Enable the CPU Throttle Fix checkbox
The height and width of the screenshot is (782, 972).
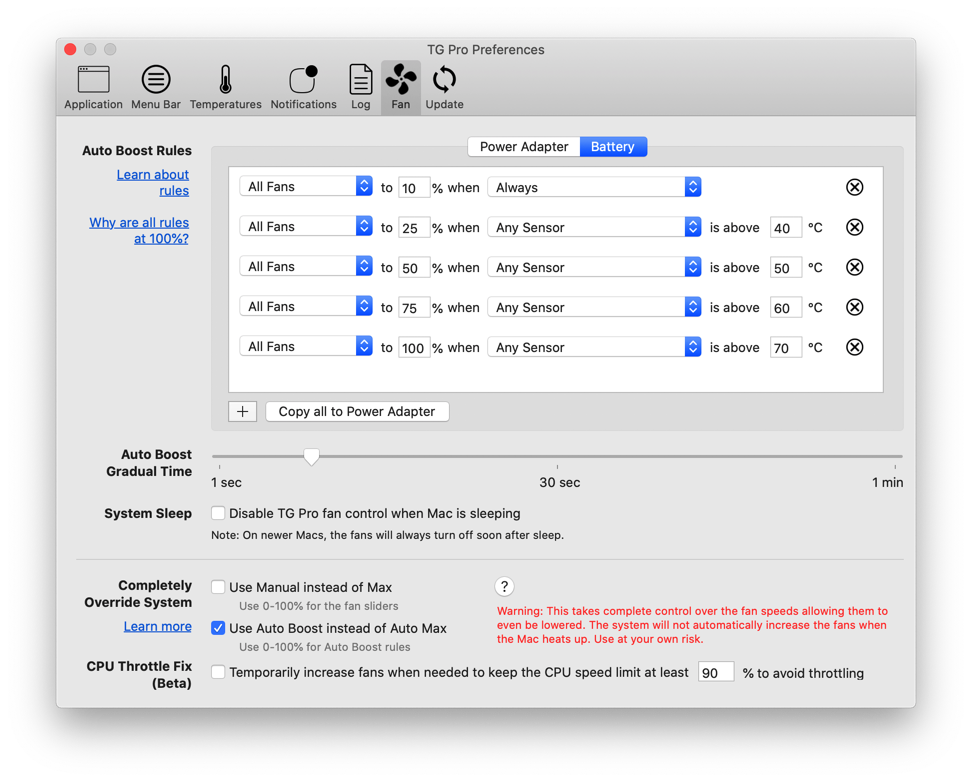point(218,672)
